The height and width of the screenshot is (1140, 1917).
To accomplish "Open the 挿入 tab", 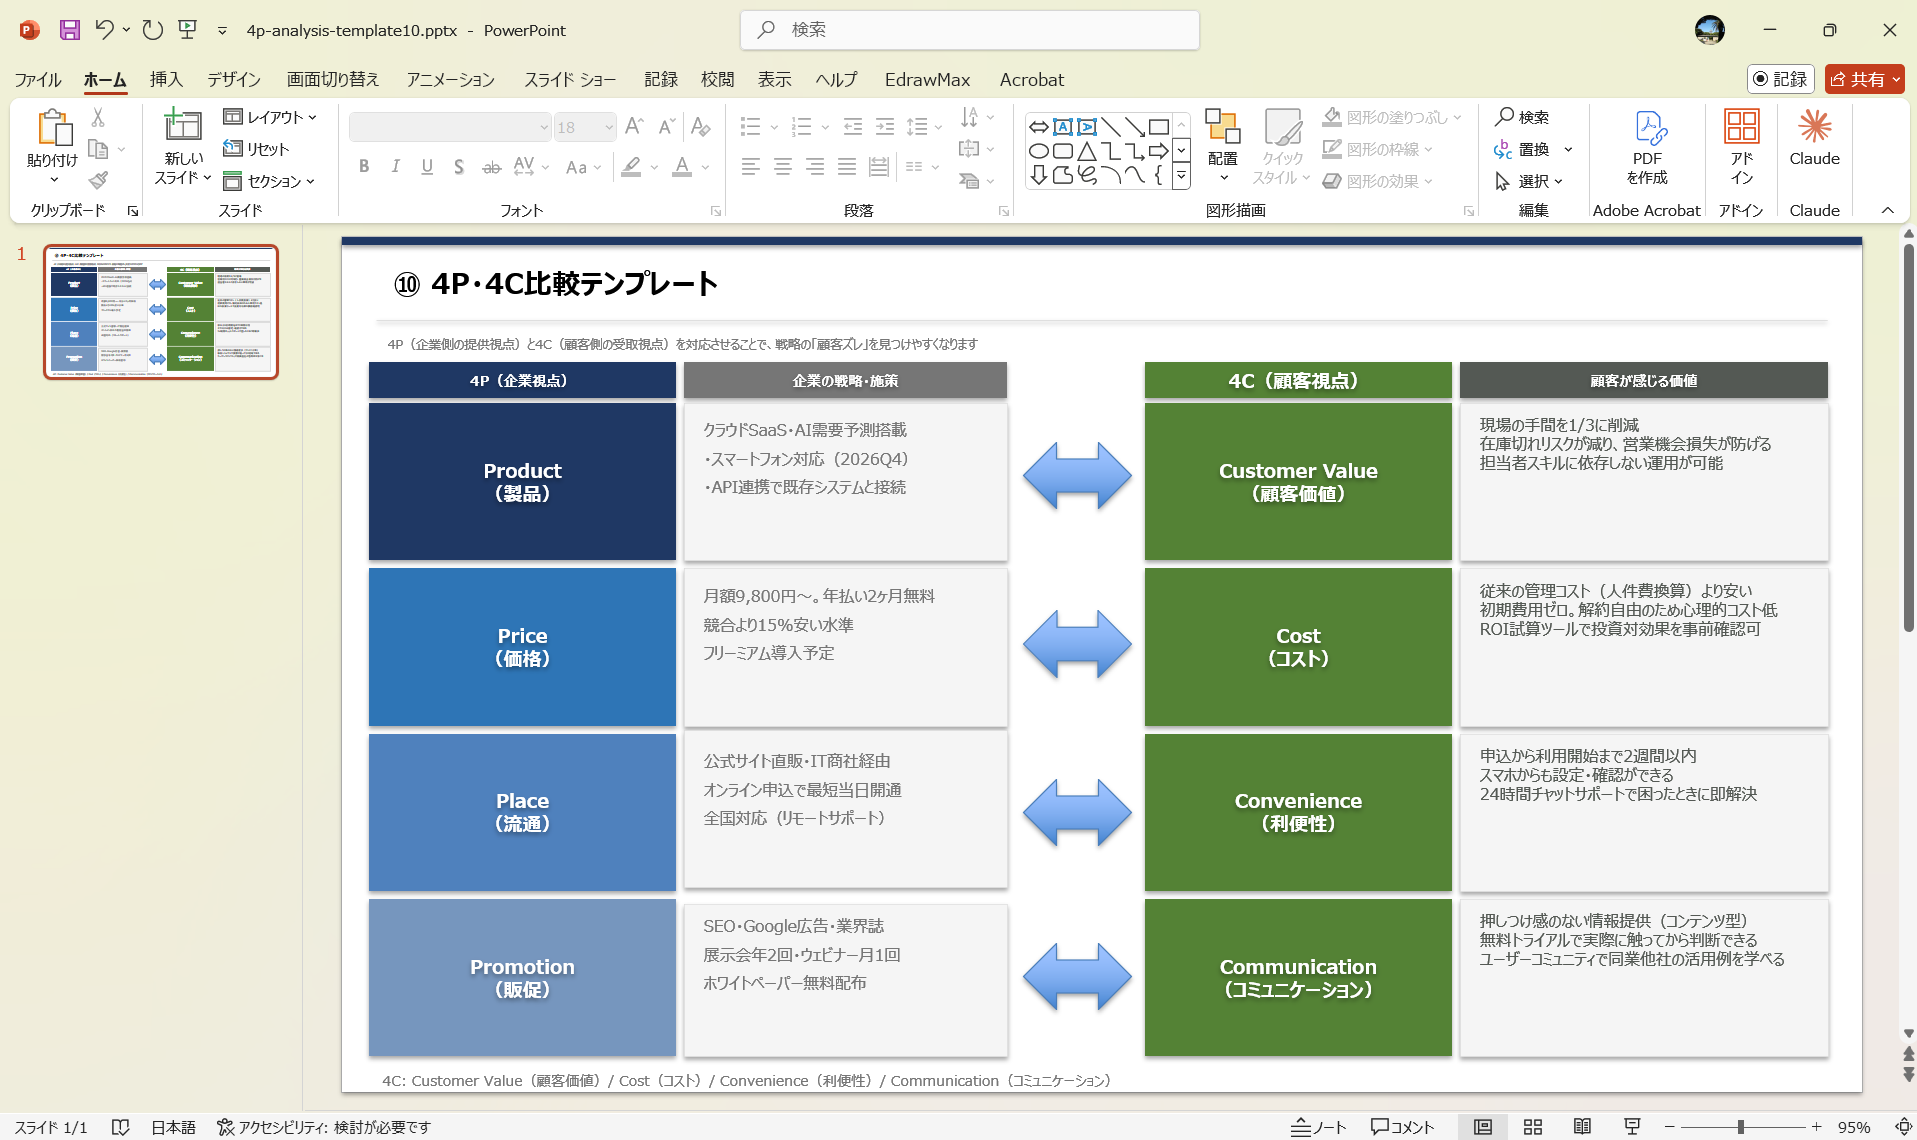I will pyautogui.click(x=166, y=79).
